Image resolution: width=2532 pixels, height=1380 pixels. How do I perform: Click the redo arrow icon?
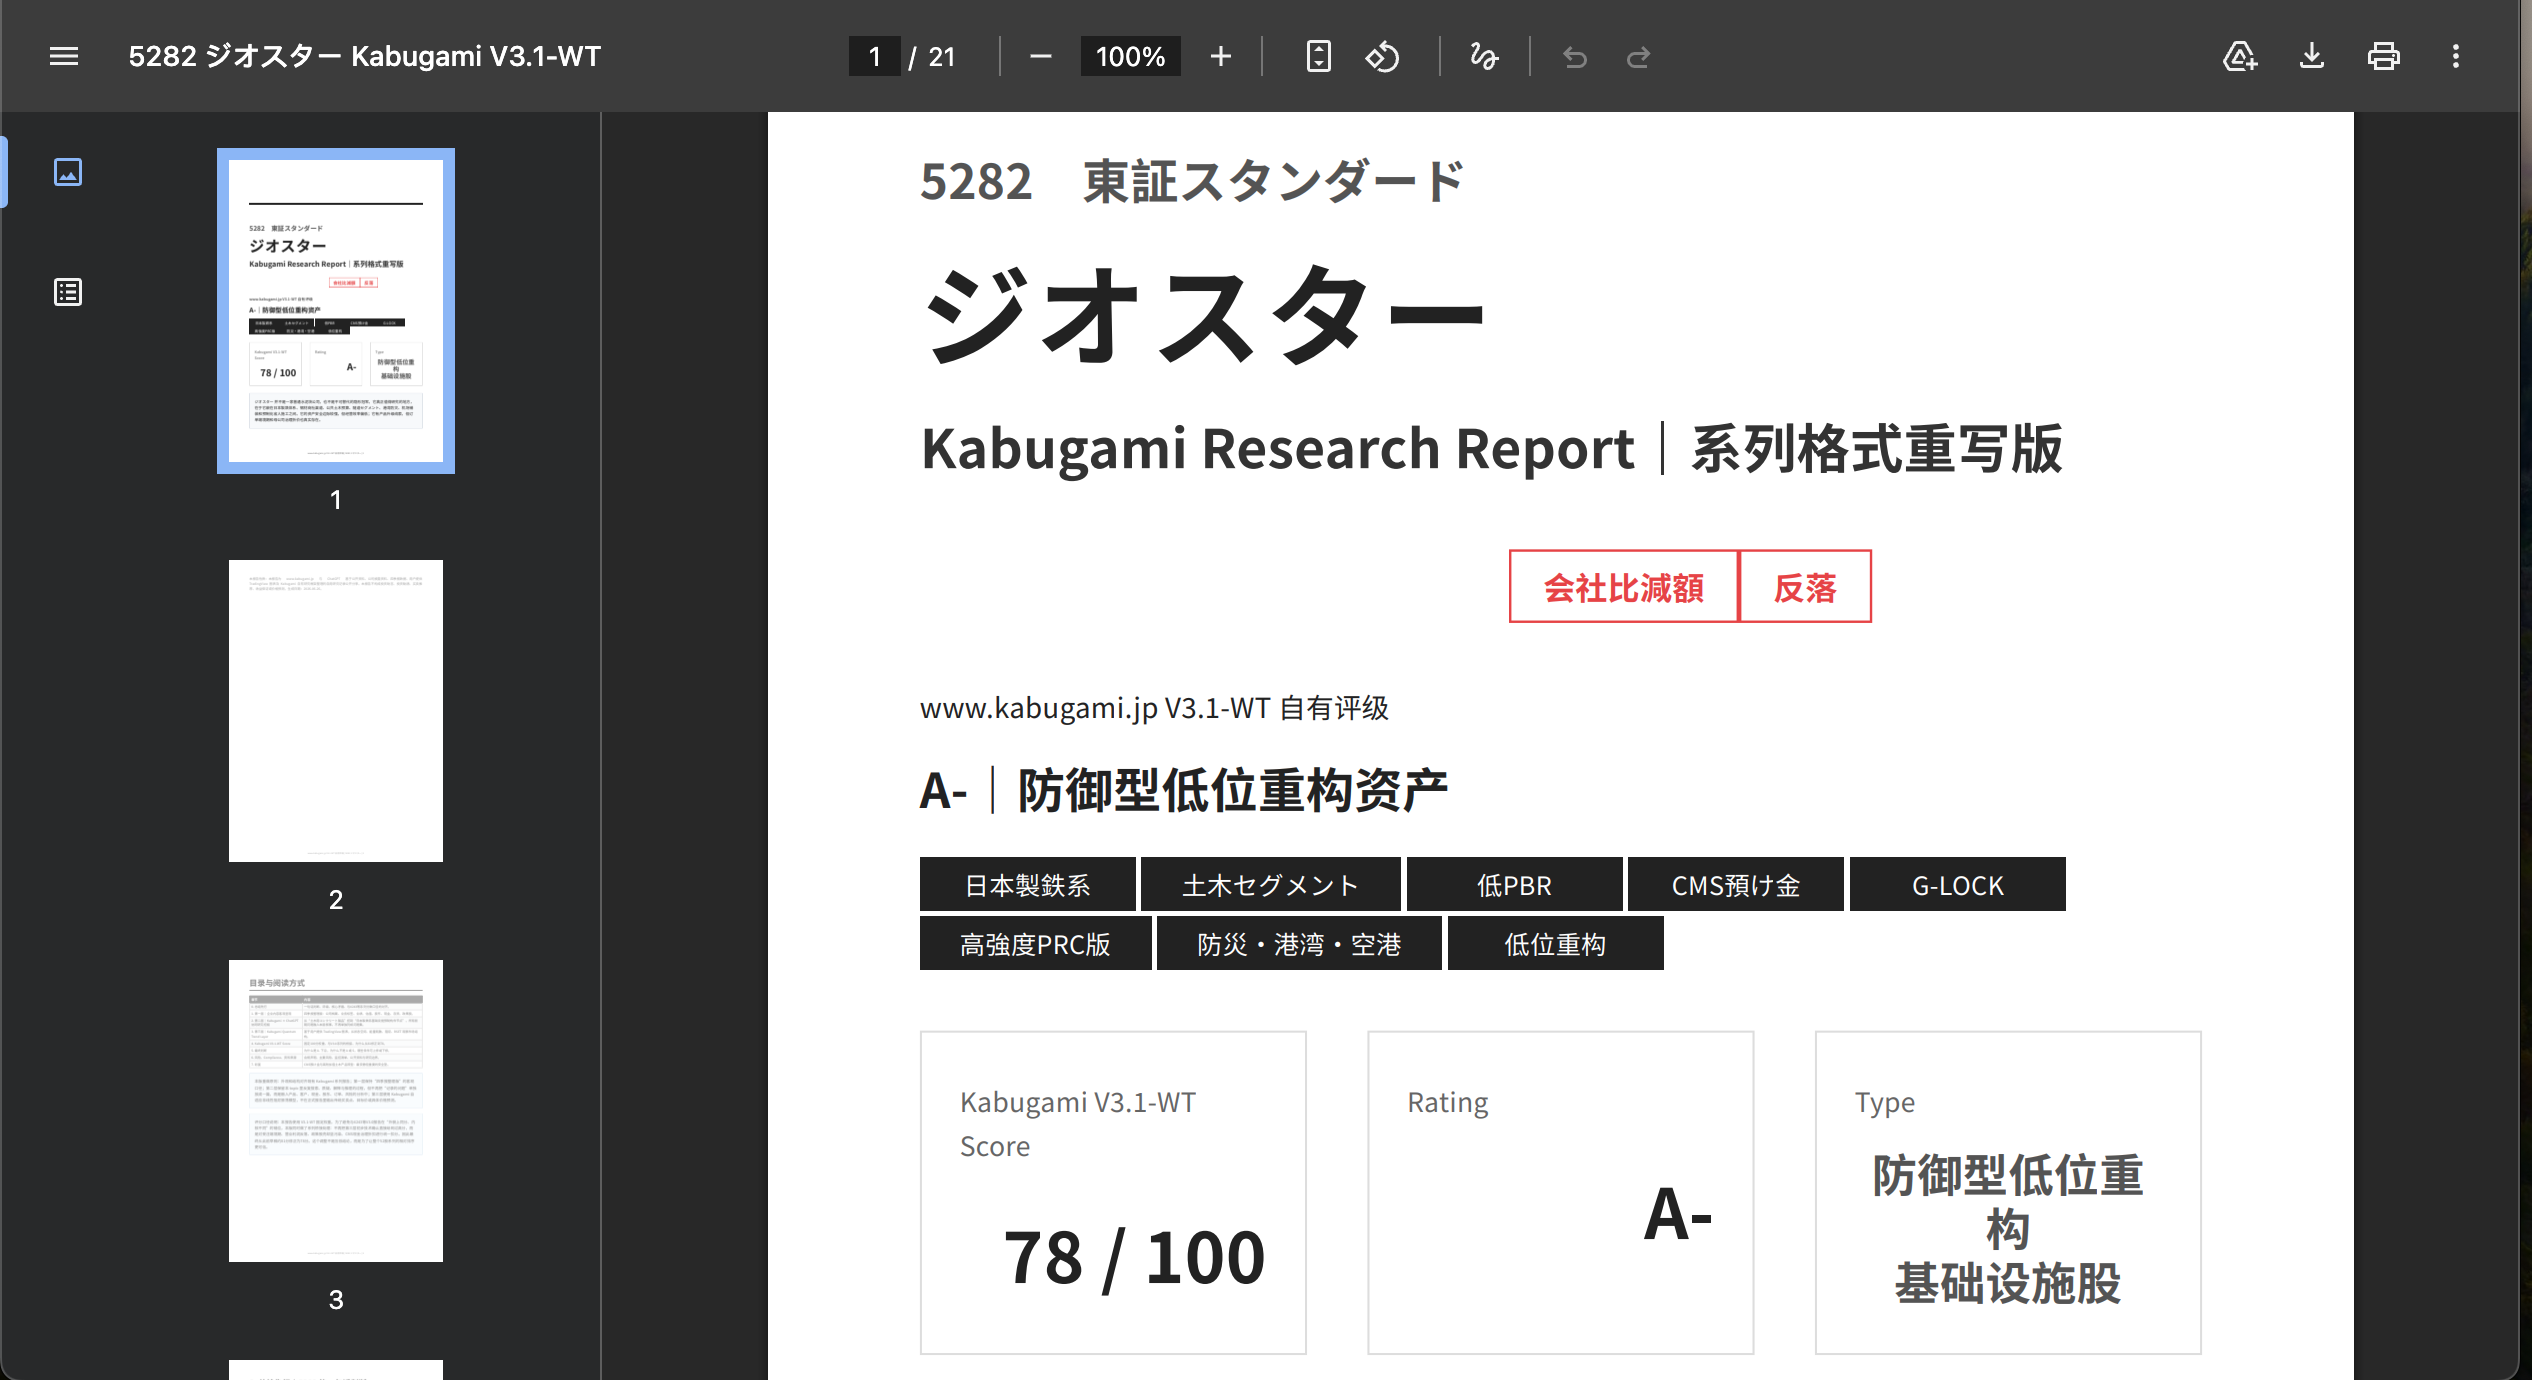[1638, 56]
